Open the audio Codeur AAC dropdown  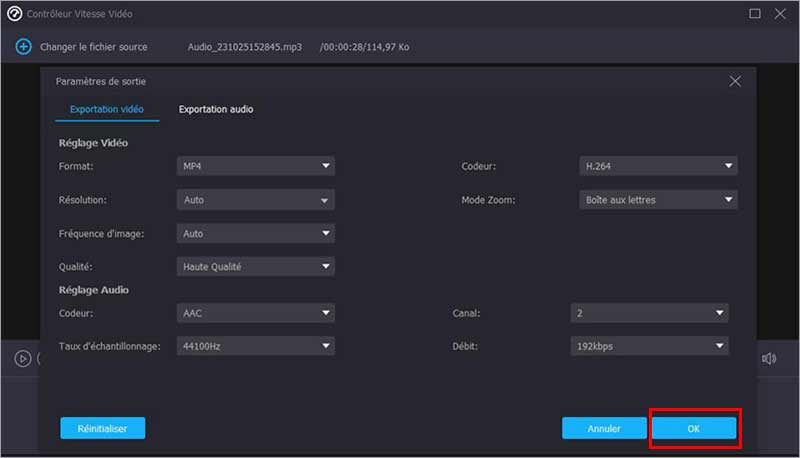pyautogui.click(x=256, y=313)
